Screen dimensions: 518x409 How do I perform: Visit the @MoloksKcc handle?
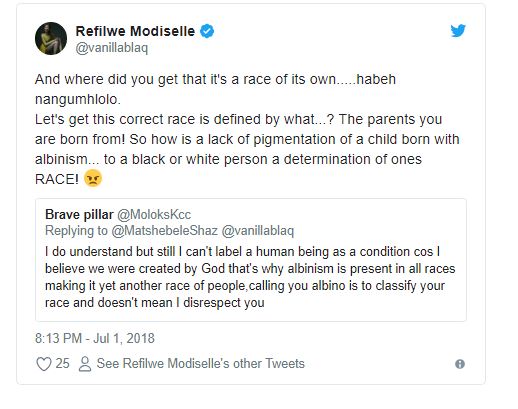[154, 214]
